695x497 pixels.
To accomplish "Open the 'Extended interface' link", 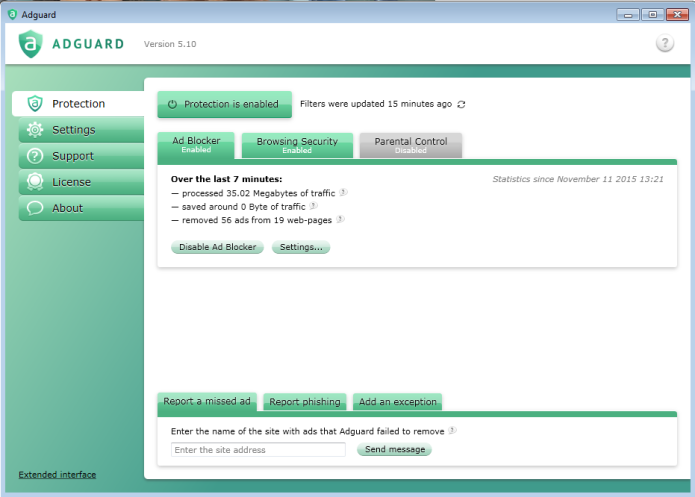I will coord(57,475).
